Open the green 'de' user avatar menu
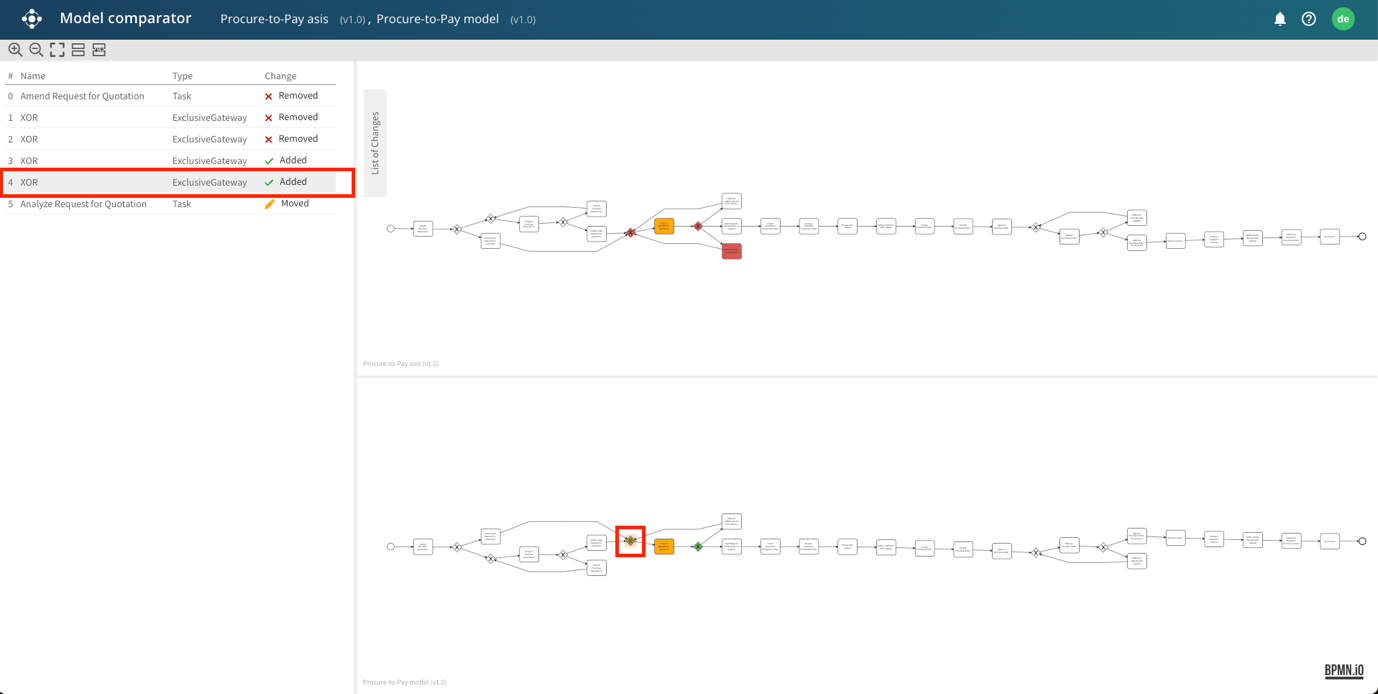 coord(1343,19)
